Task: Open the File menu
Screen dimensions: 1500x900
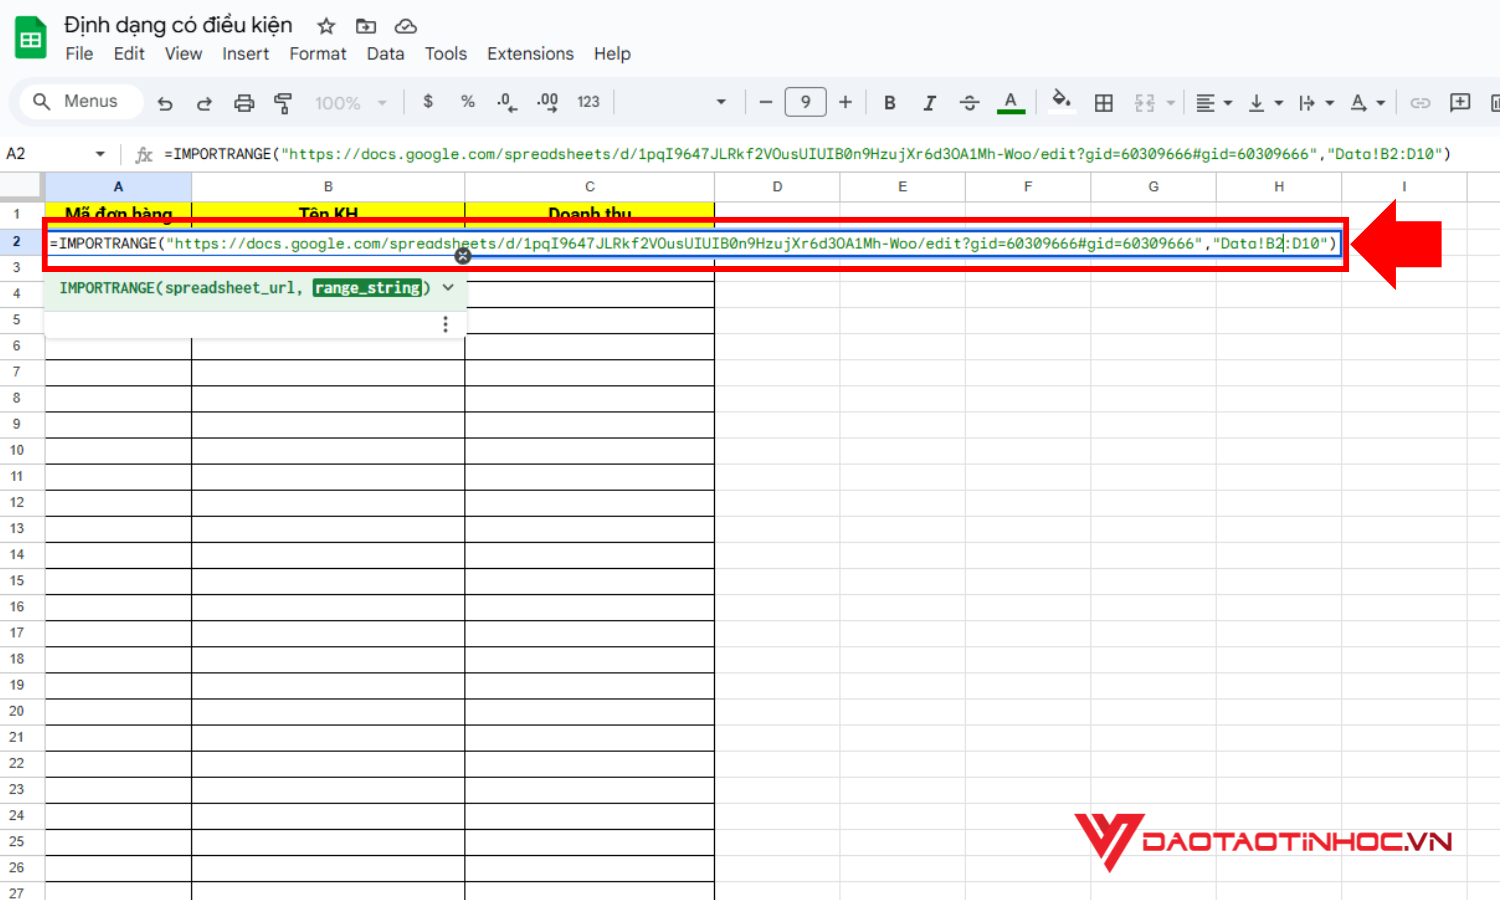Action: tap(79, 54)
